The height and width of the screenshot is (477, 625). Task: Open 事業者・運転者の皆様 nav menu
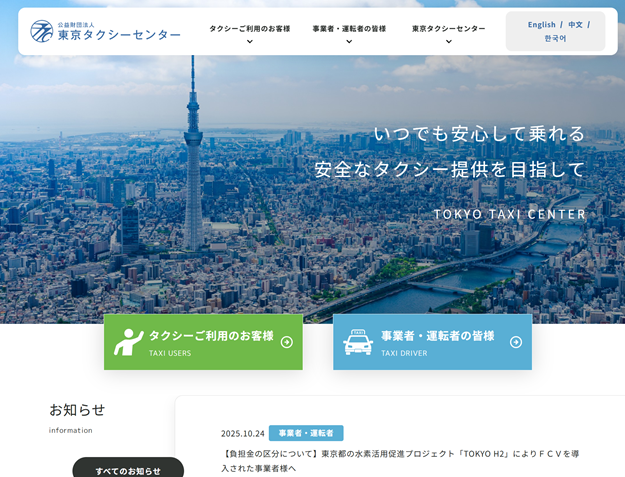point(349,29)
